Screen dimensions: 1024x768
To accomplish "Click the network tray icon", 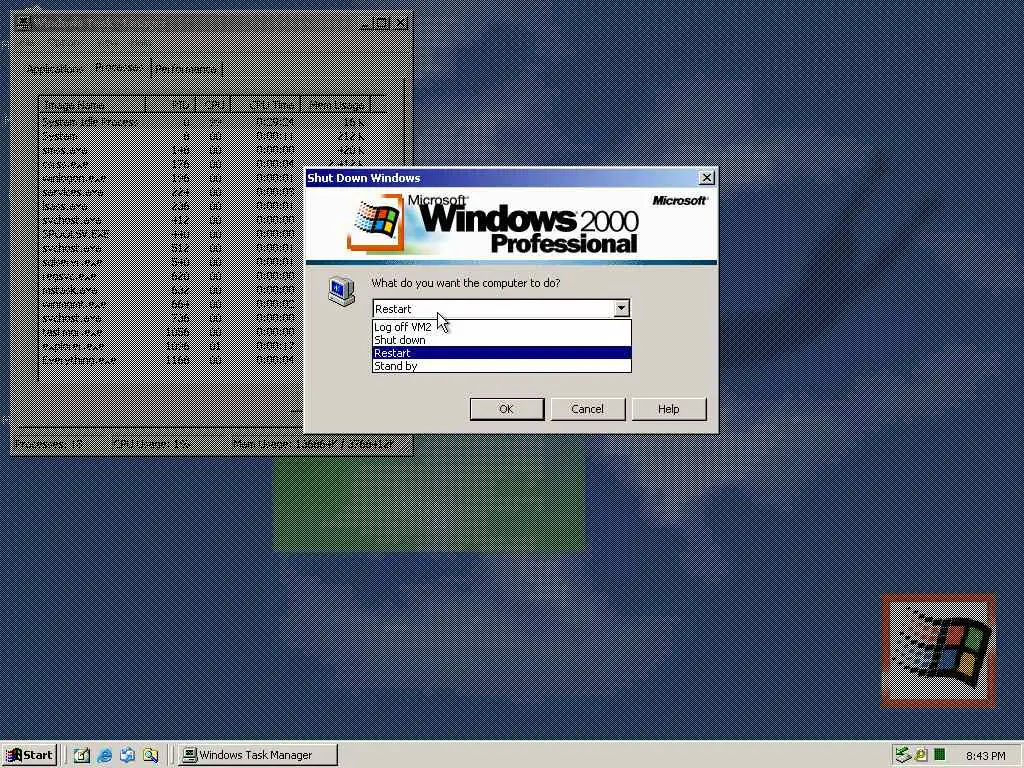I will (x=903, y=755).
